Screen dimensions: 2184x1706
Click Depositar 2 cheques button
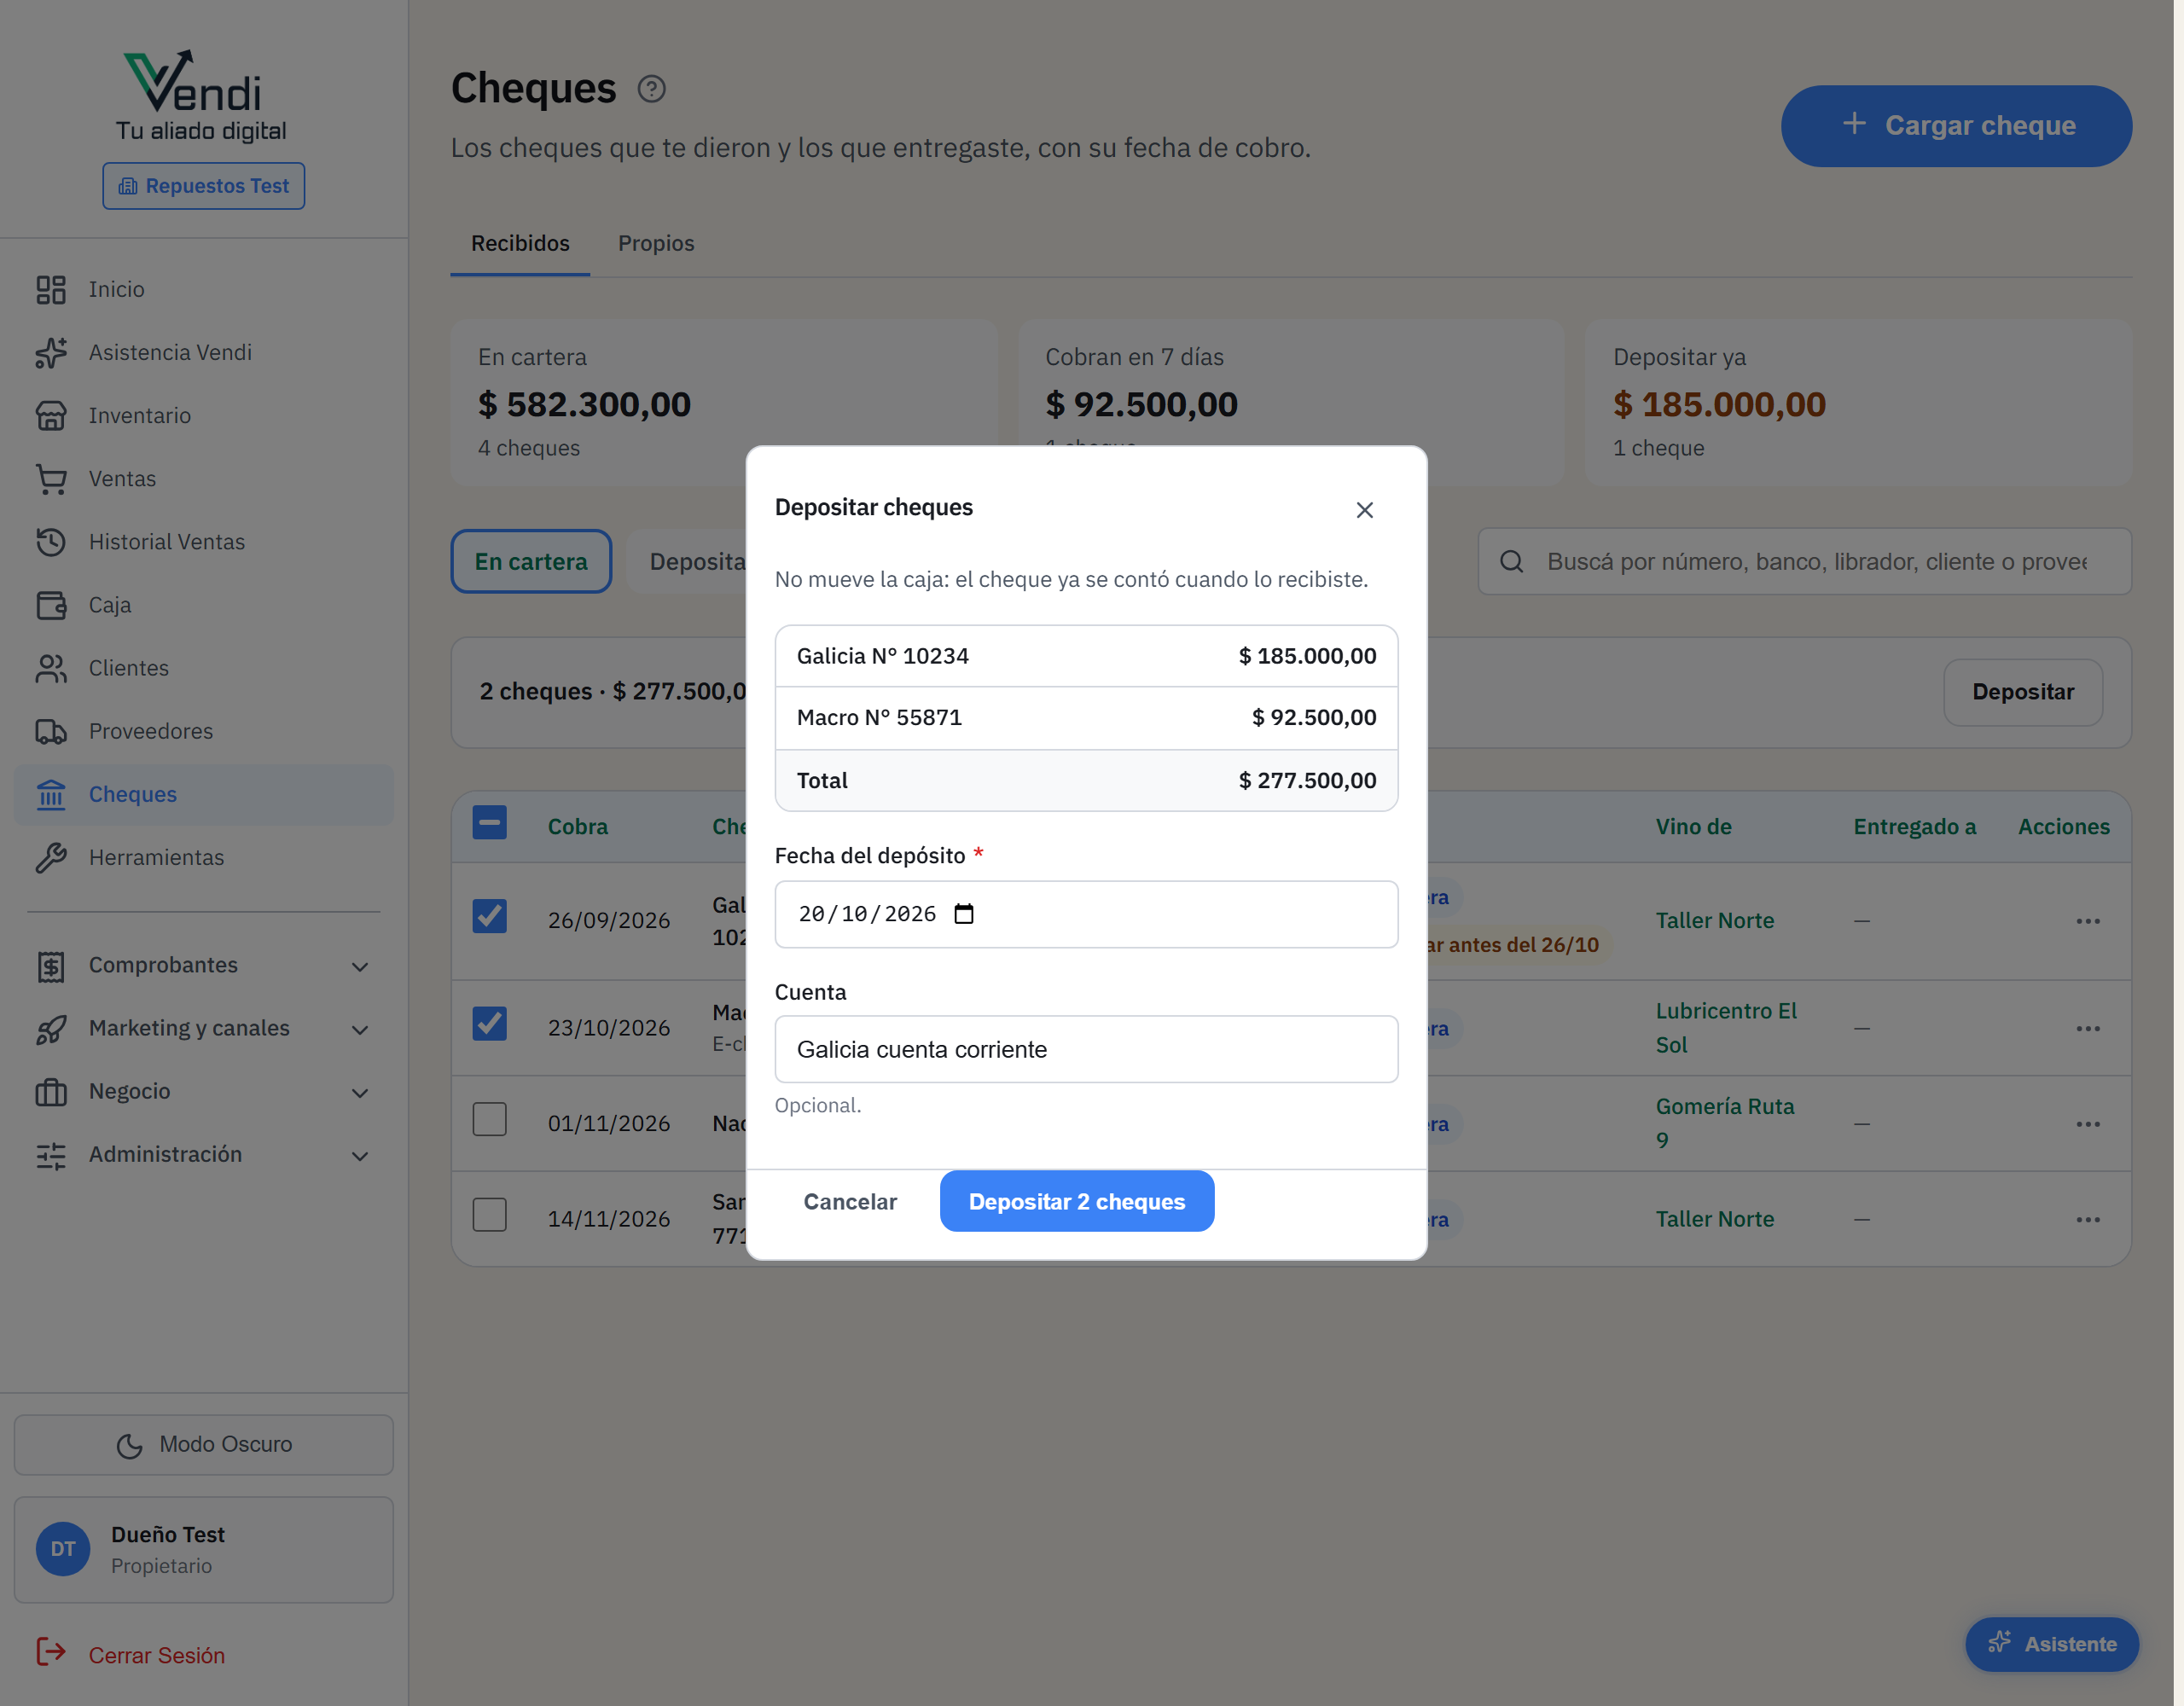tap(1077, 1202)
